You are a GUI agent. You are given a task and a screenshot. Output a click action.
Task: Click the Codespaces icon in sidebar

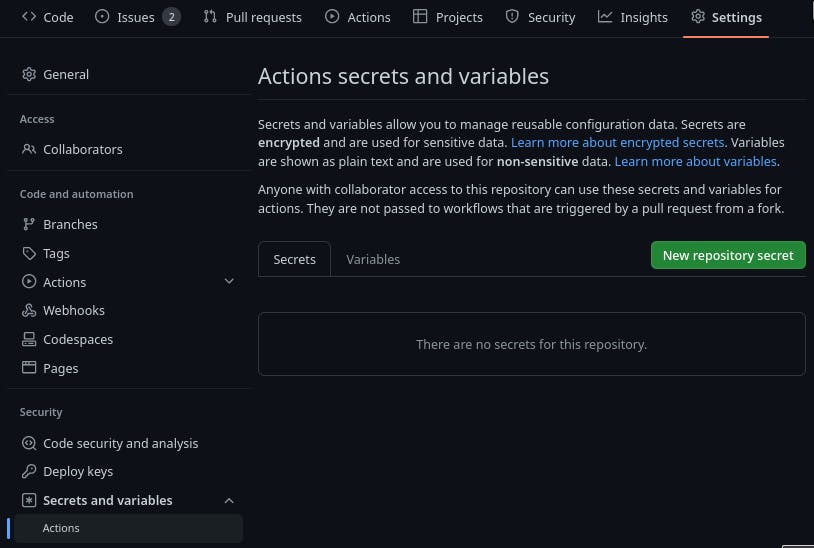(x=29, y=339)
